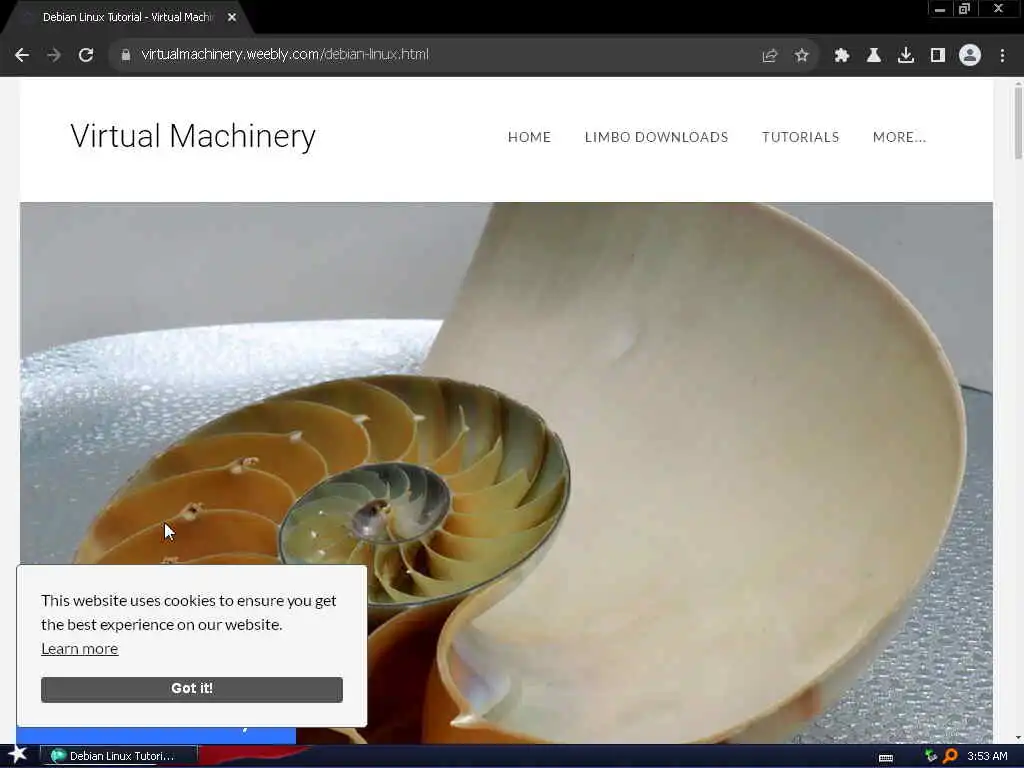Switch to Debian Linux Tutori... taskbar window

(x=119, y=756)
